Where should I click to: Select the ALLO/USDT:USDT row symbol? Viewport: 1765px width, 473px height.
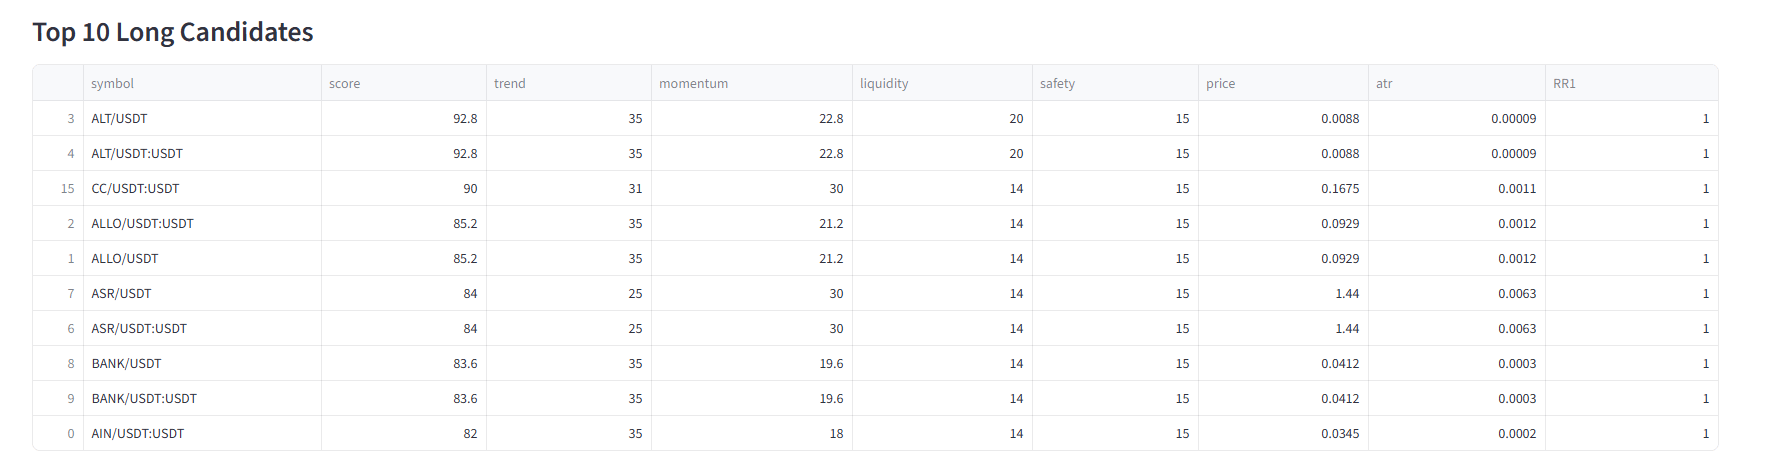tap(142, 224)
